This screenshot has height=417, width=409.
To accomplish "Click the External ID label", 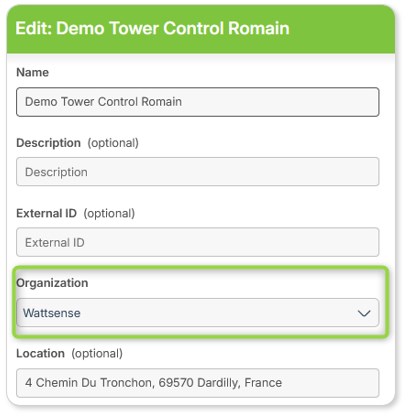I will [47, 213].
